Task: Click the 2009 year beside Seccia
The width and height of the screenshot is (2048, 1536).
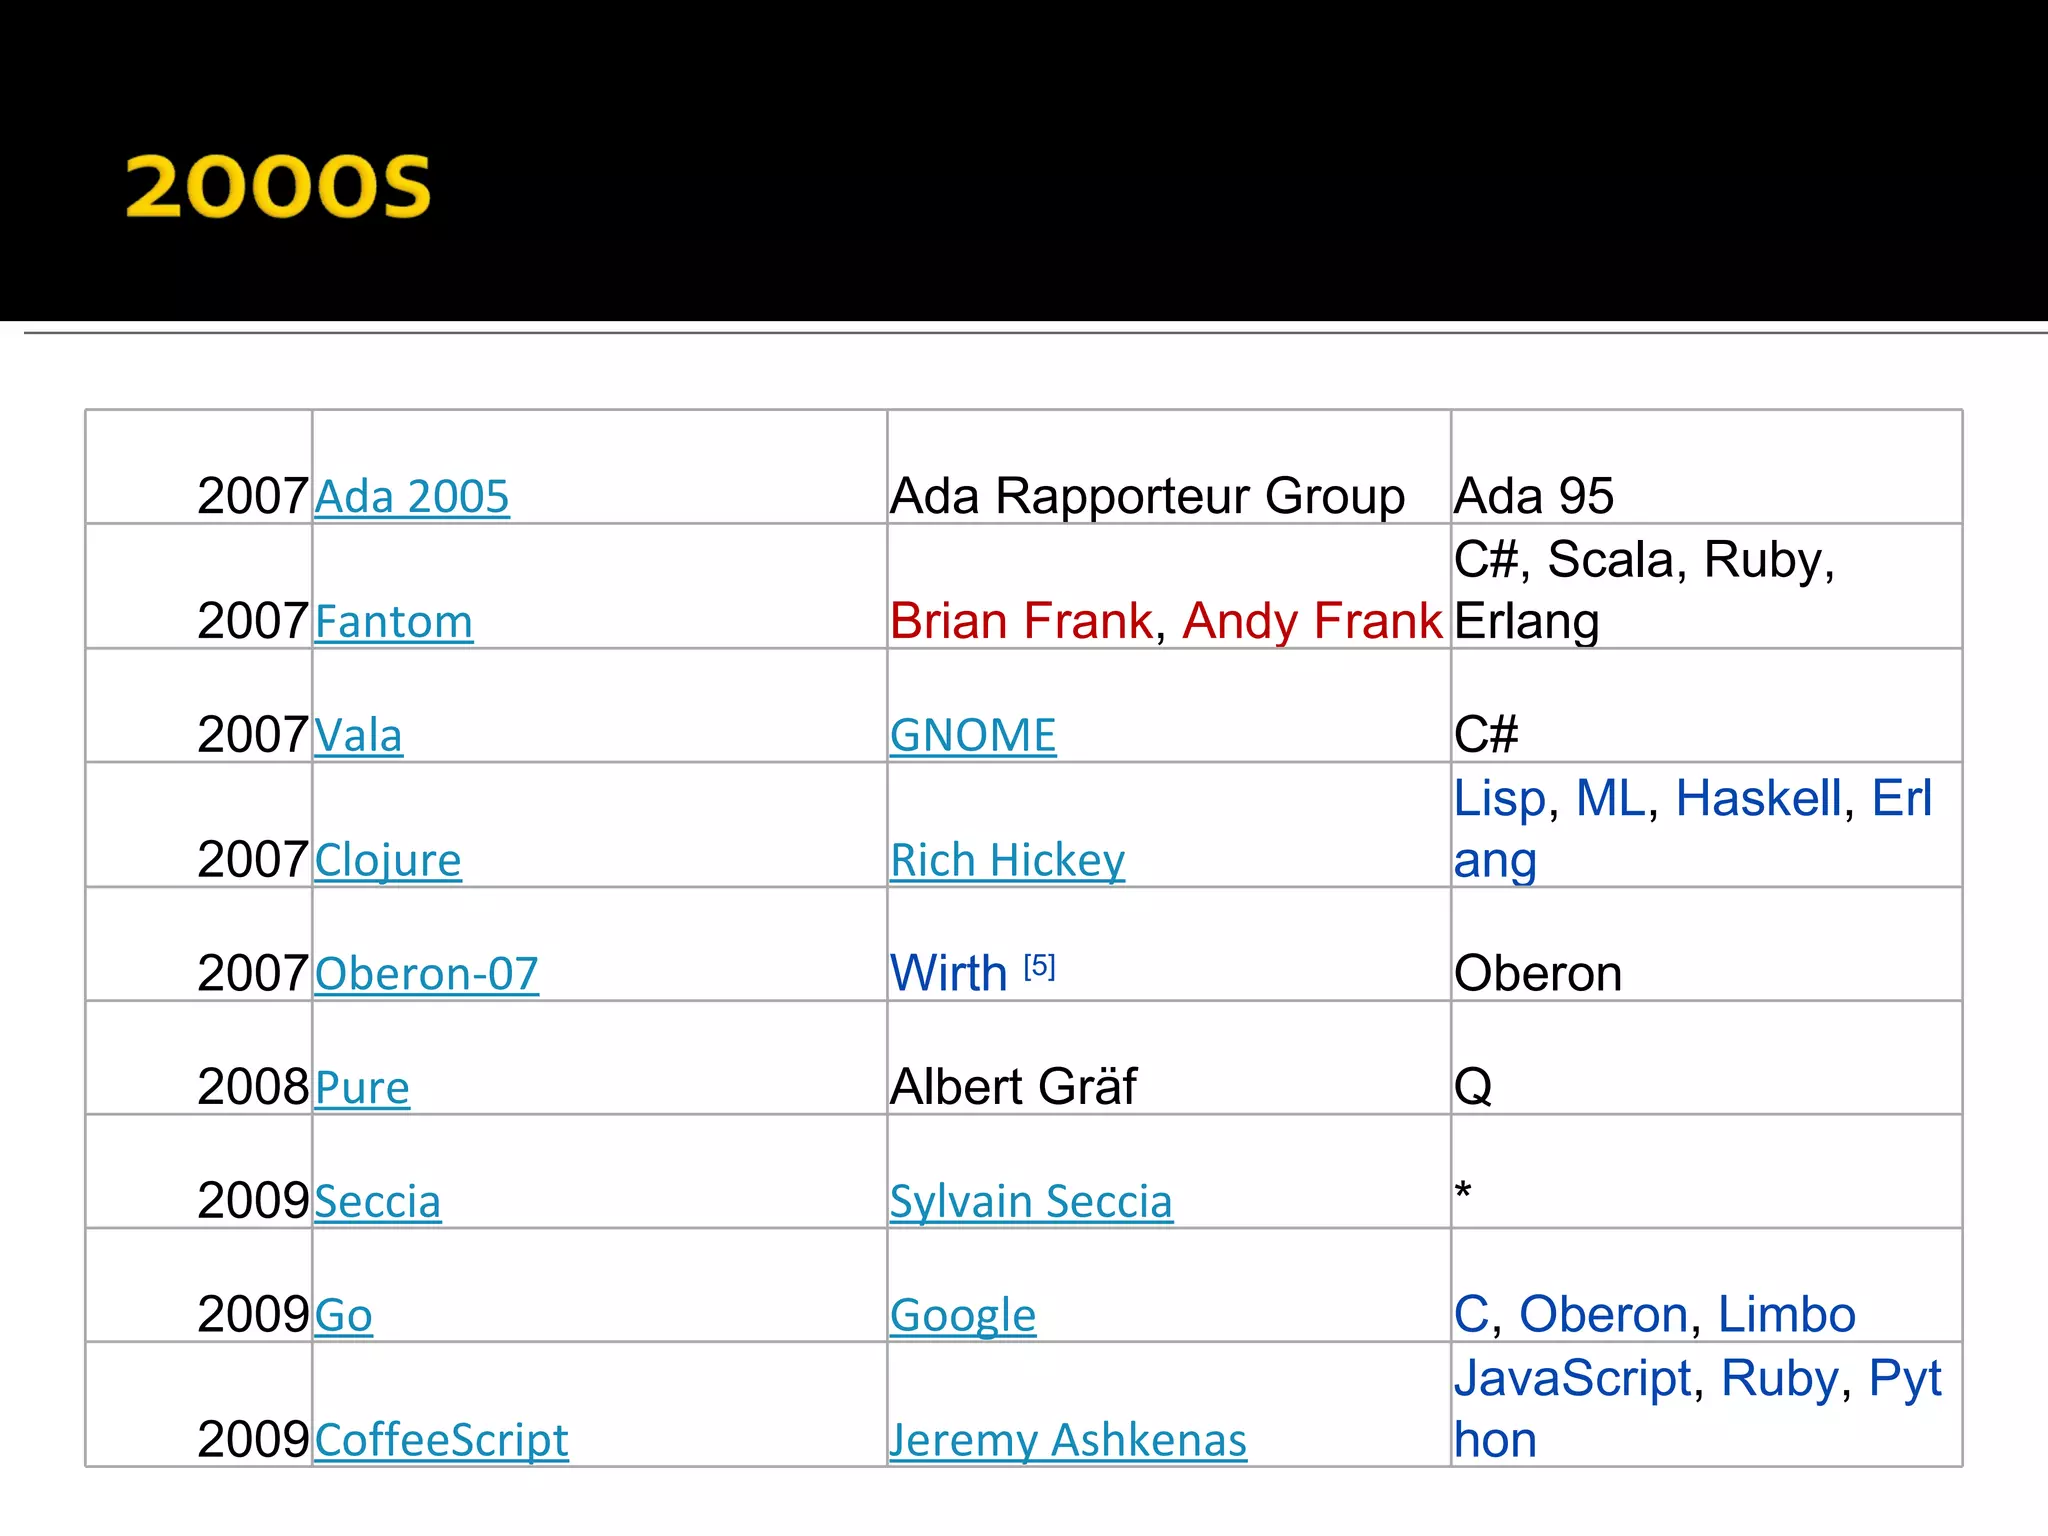Action: [x=253, y=1201]
